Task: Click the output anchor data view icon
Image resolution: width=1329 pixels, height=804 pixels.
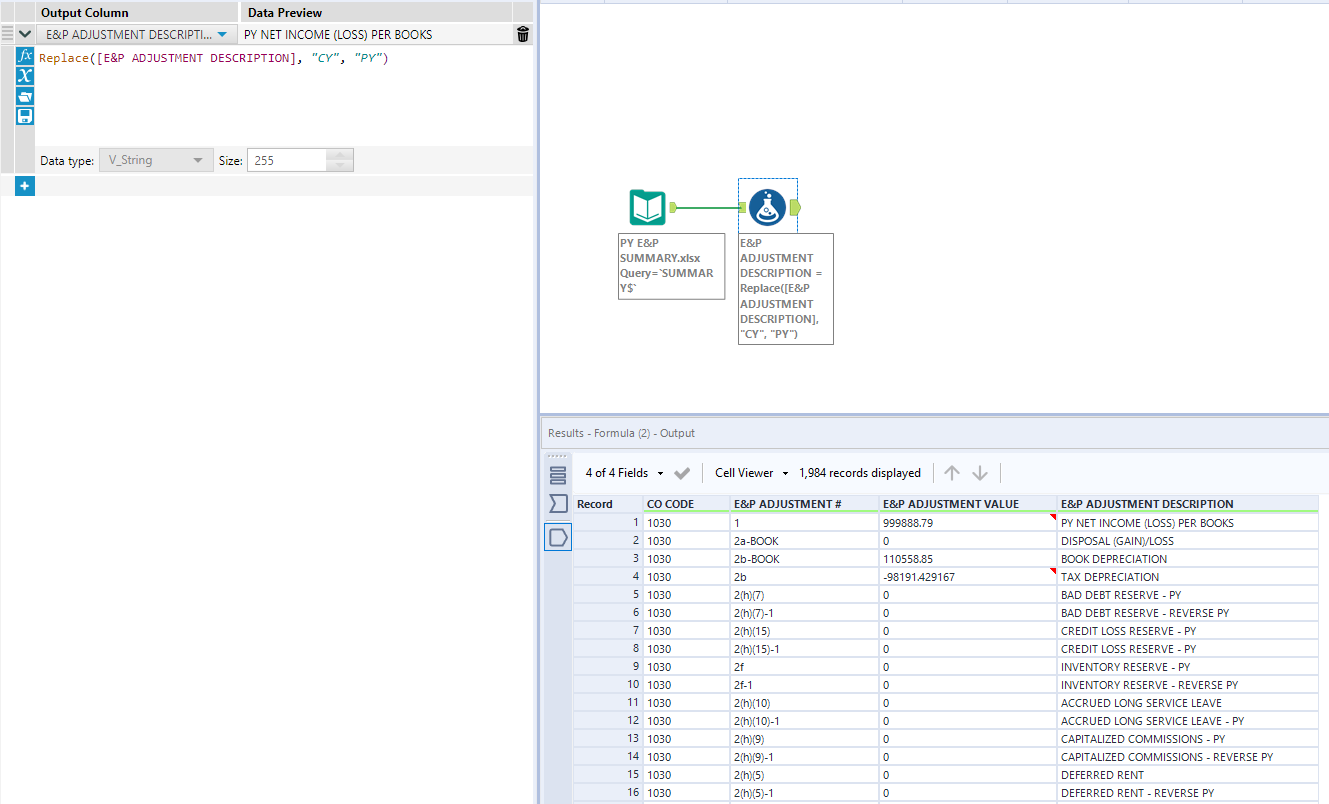Action: click(558, 537)
